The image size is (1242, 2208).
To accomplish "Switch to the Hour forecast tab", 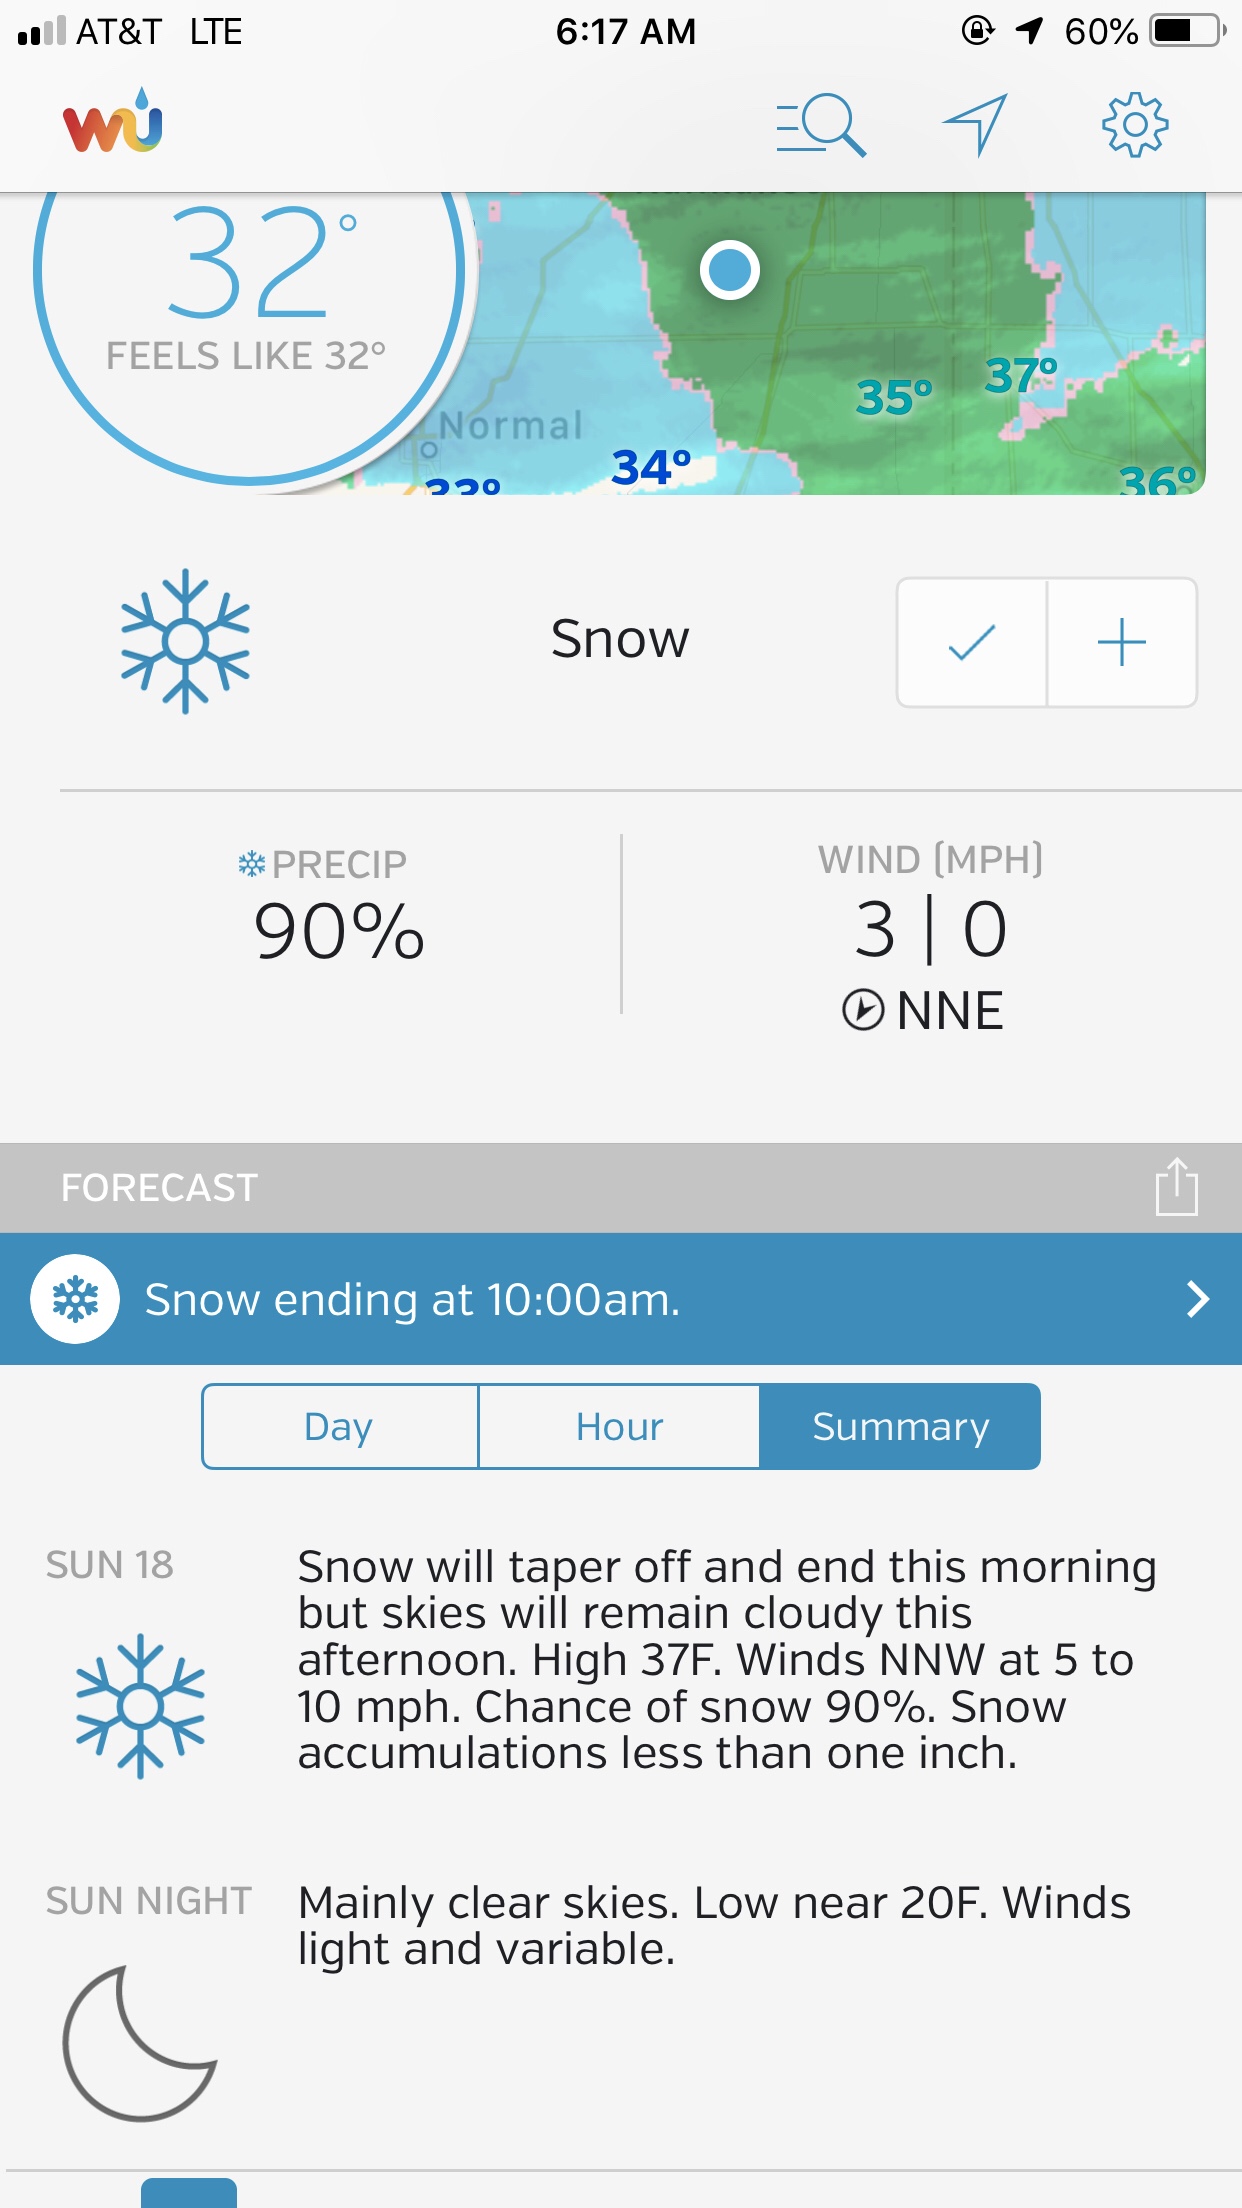I will pos(619,1427).
